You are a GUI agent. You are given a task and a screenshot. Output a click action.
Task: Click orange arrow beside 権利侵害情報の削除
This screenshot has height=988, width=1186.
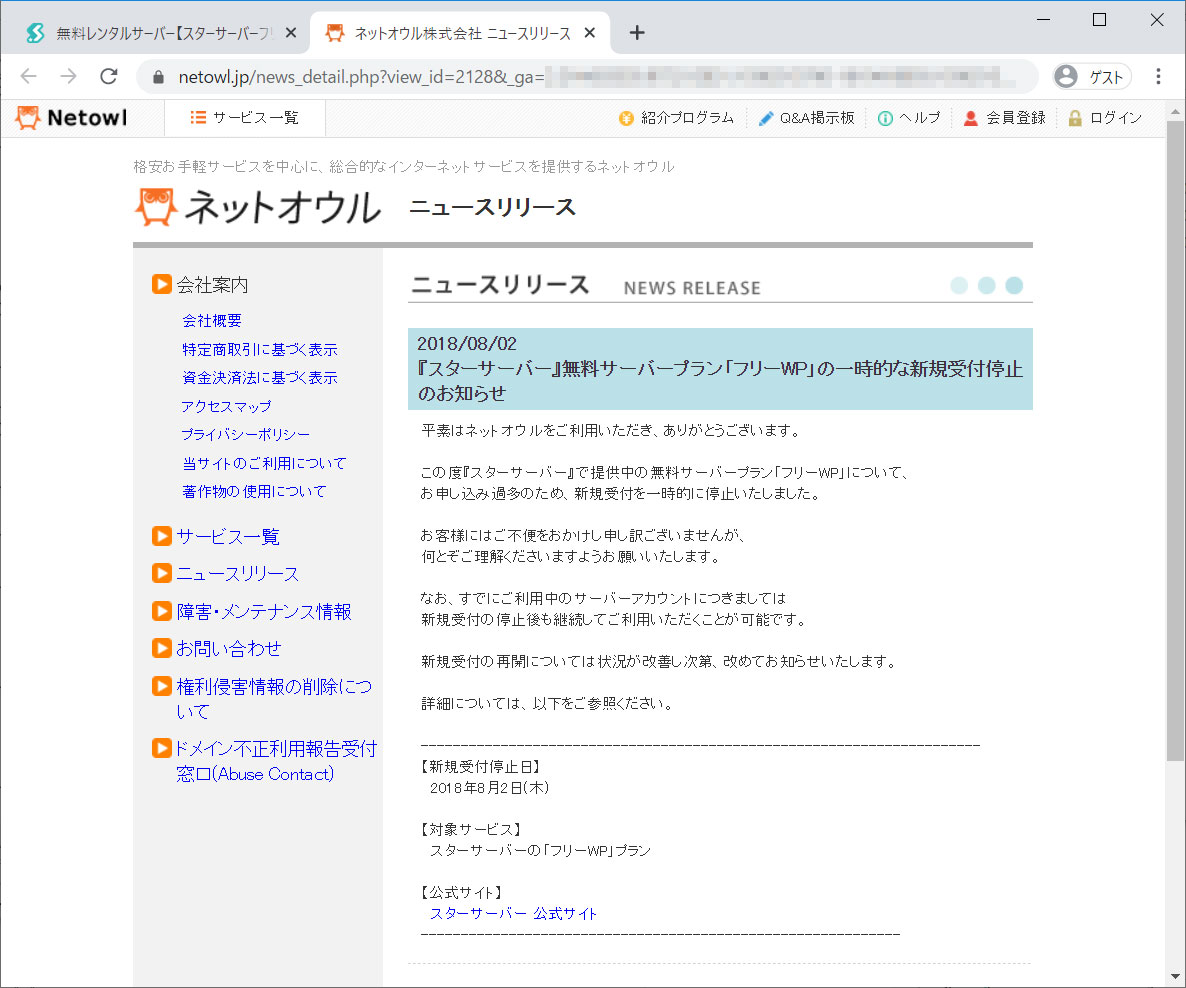point(161,685)
